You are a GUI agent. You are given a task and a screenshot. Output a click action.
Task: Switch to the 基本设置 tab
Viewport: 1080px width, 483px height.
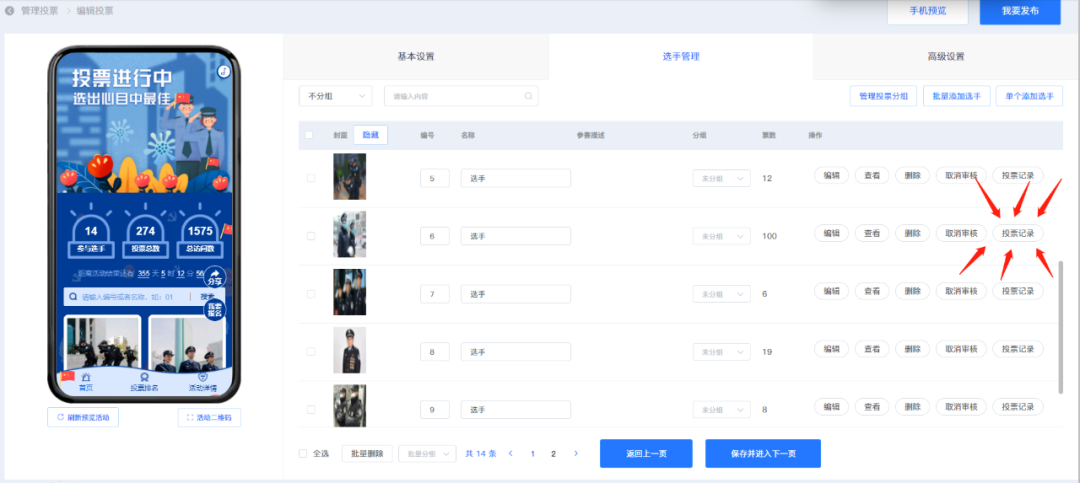416,56
